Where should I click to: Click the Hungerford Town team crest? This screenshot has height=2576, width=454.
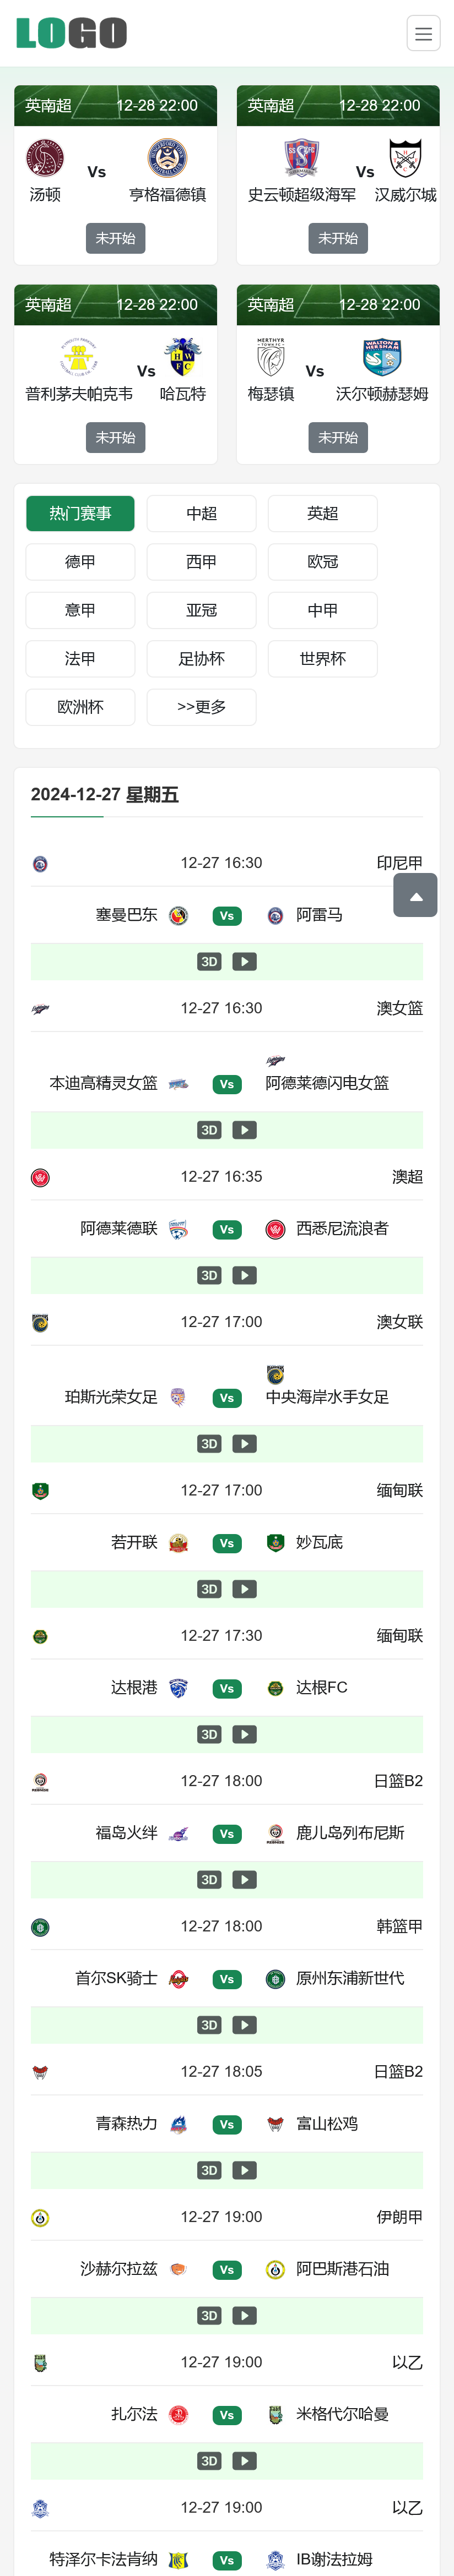167,158
